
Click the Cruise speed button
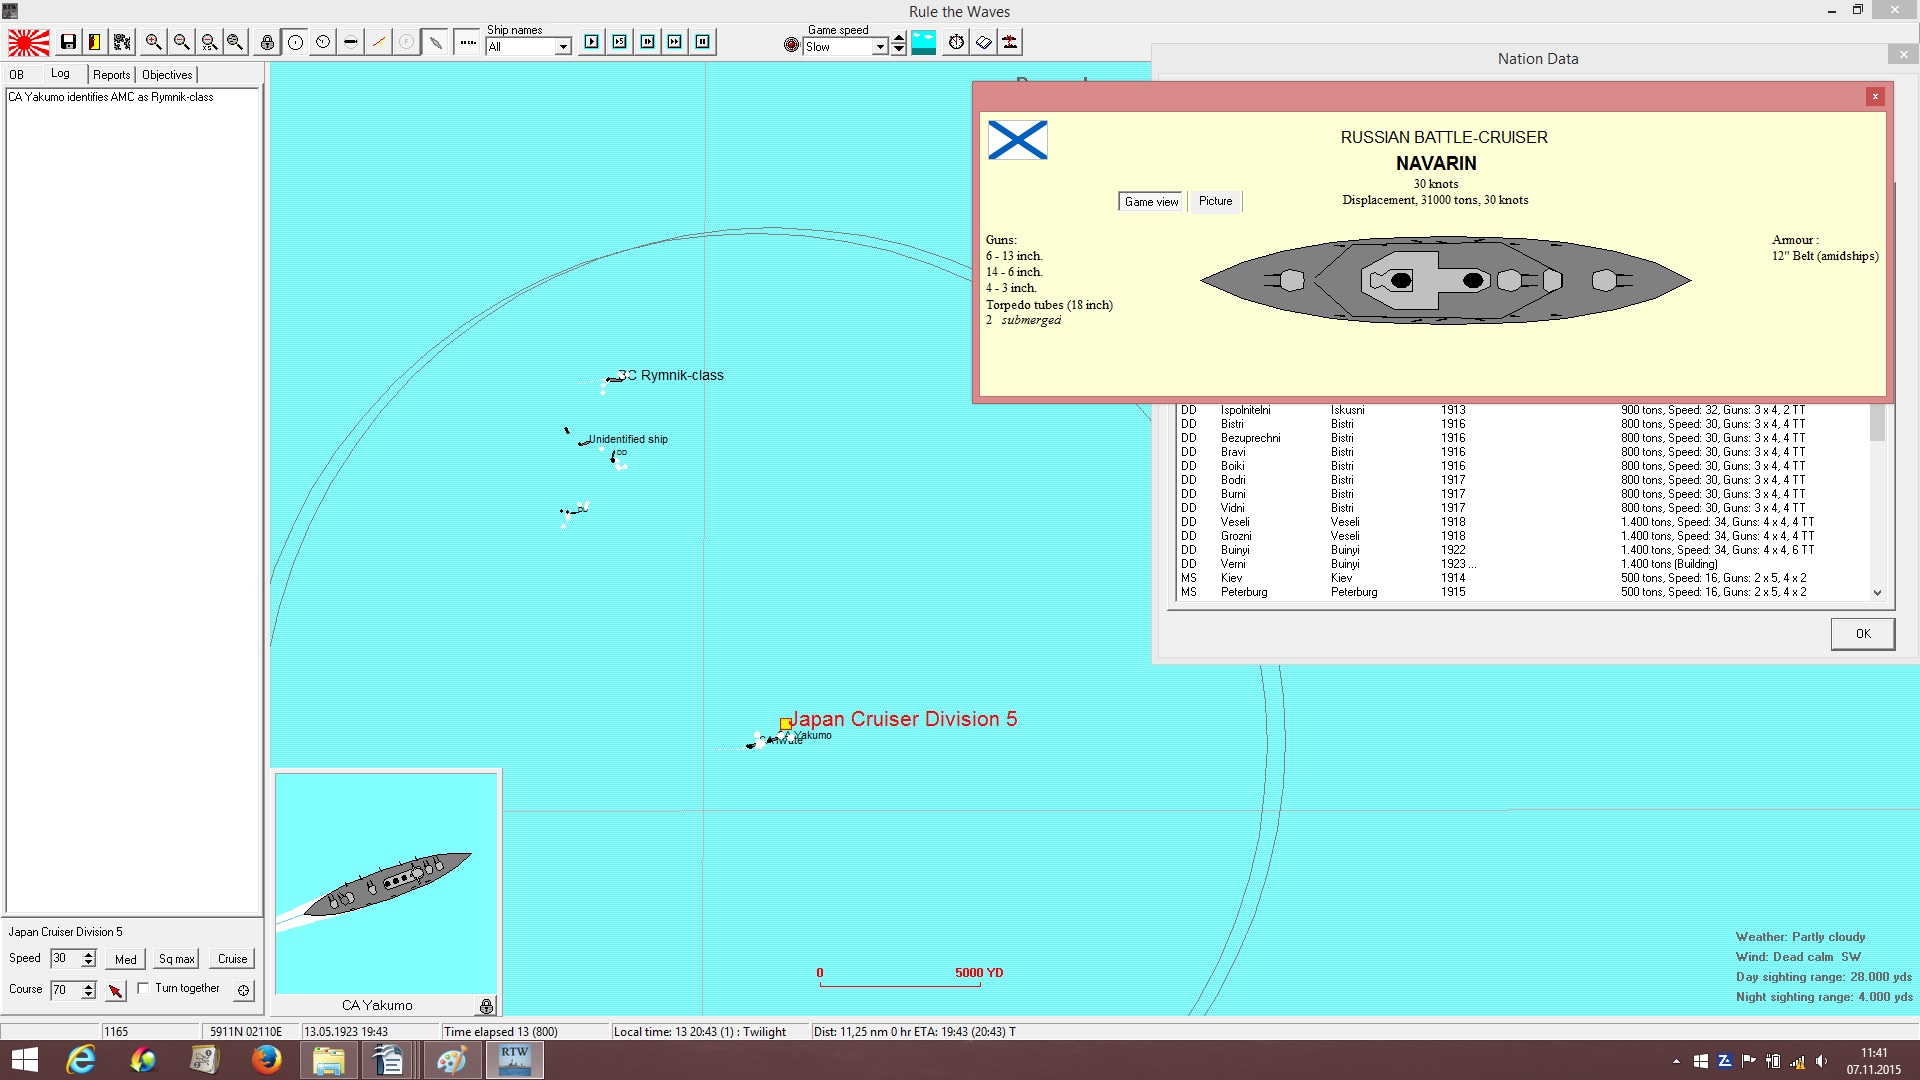(233, 959)
